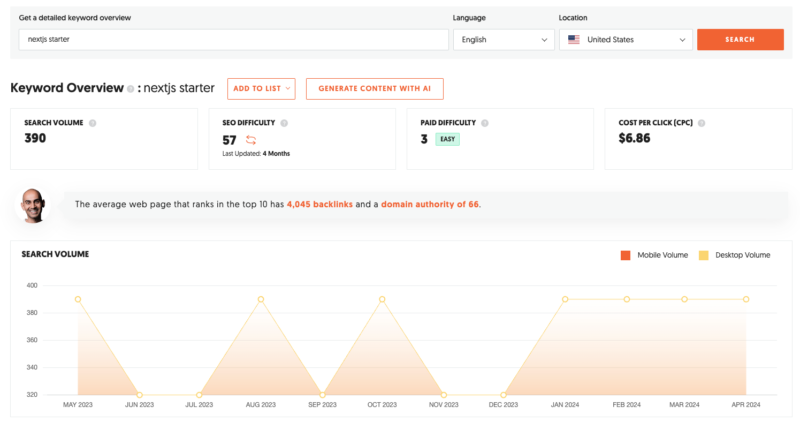Click the paid difficulty value 3
This screenshot has height=422, width=800.
click(x=424, y=139)
